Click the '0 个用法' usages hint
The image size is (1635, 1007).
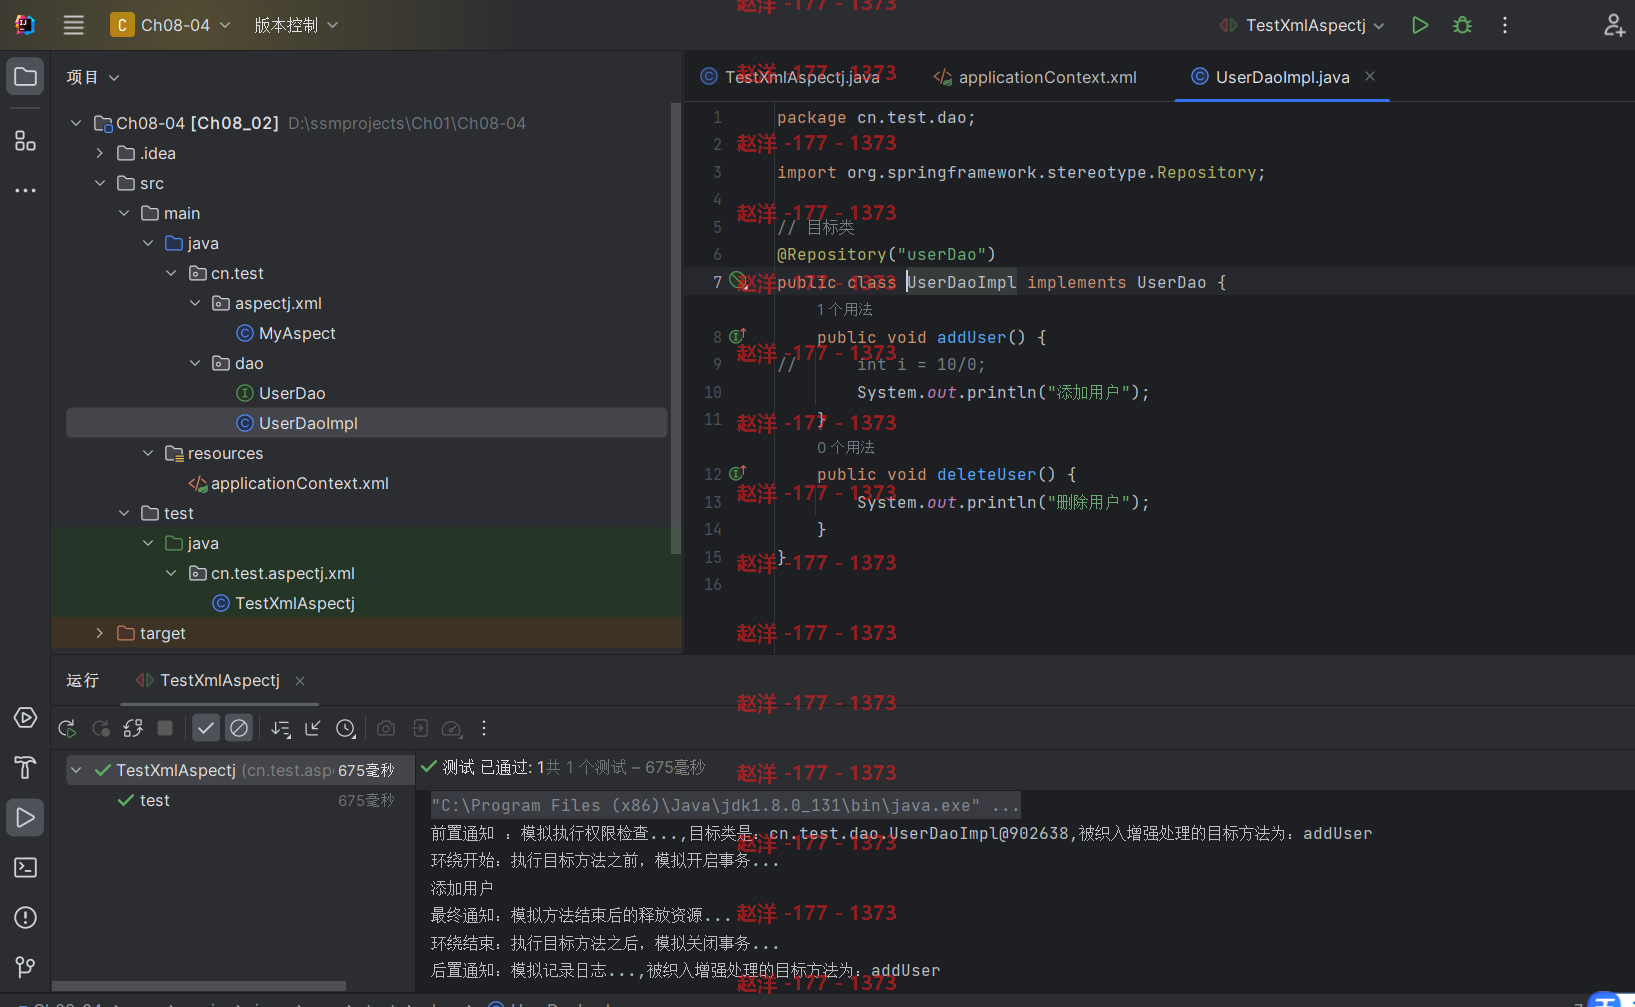click(x=846, y=447)
